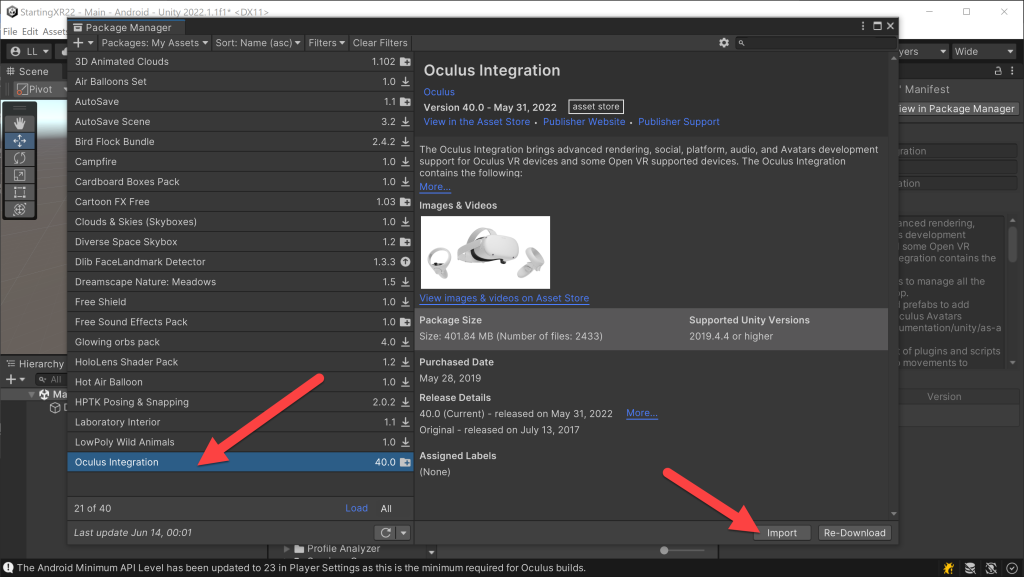Open the Publisher Support link
1024x577 pixels.
click(x=679, y=121)
